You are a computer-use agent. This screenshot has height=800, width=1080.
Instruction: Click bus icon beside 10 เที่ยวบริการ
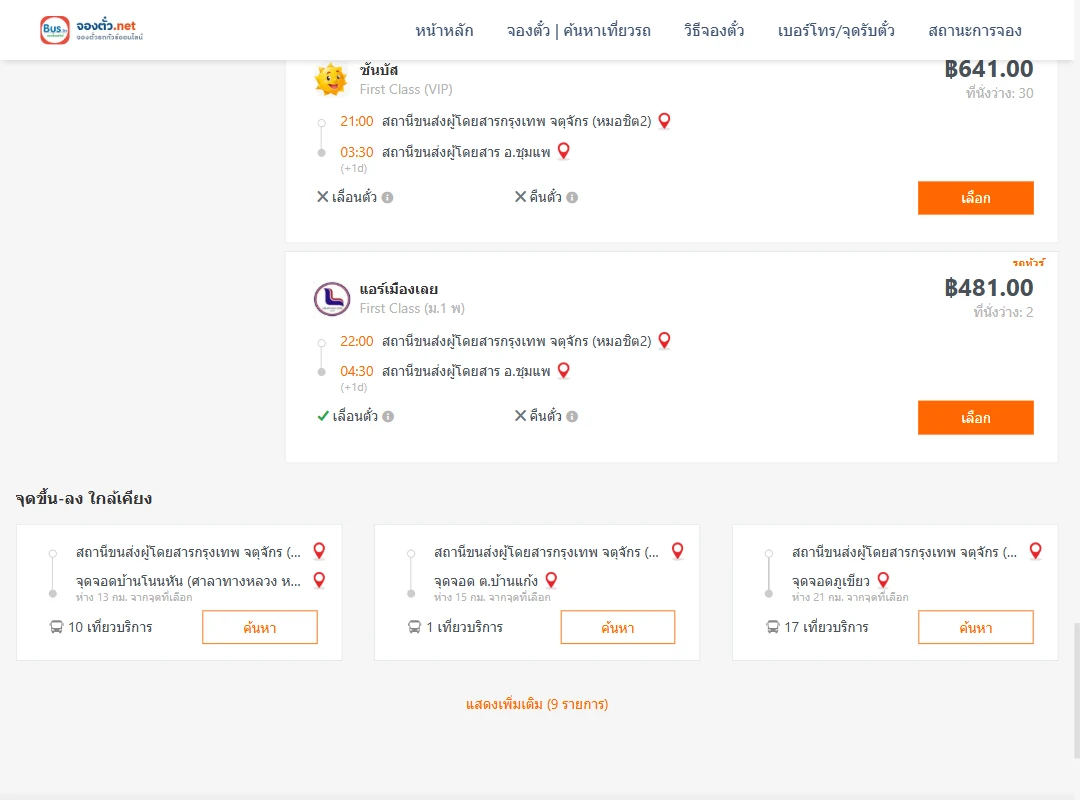(56, 627)
